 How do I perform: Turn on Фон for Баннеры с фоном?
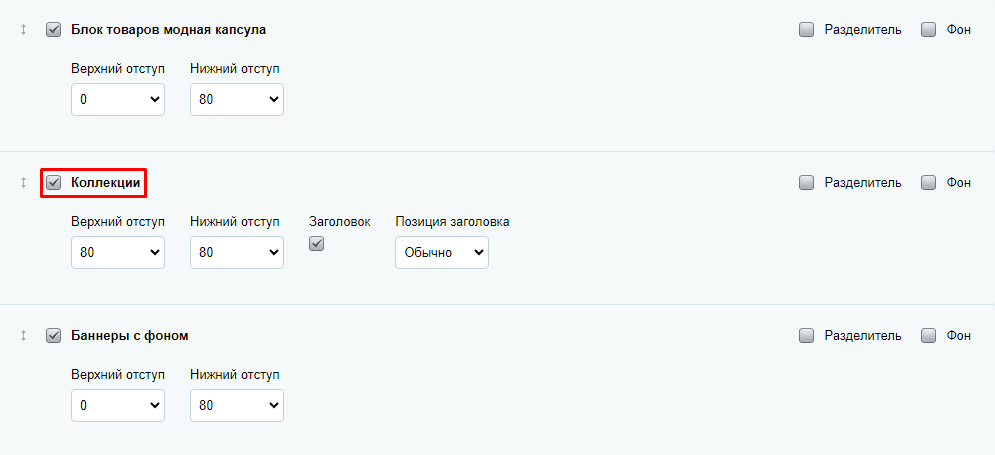928,336
